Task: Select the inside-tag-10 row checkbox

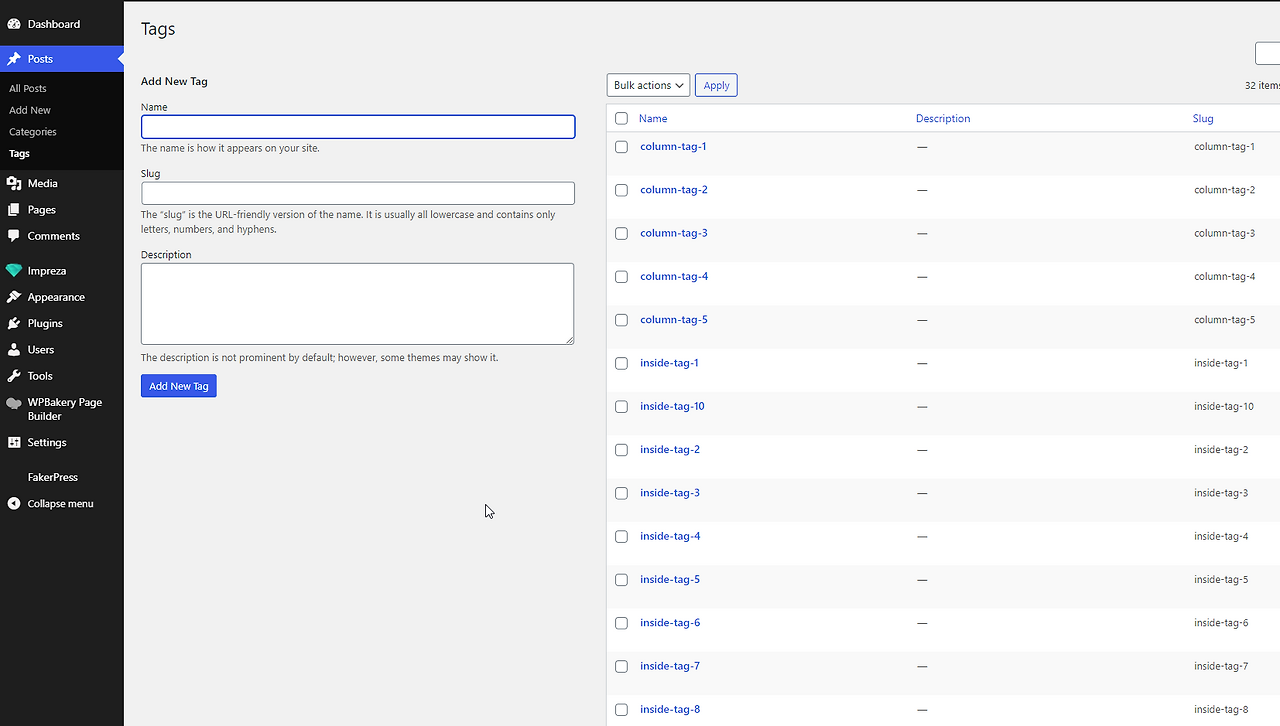Action: (x=621, y=407)
